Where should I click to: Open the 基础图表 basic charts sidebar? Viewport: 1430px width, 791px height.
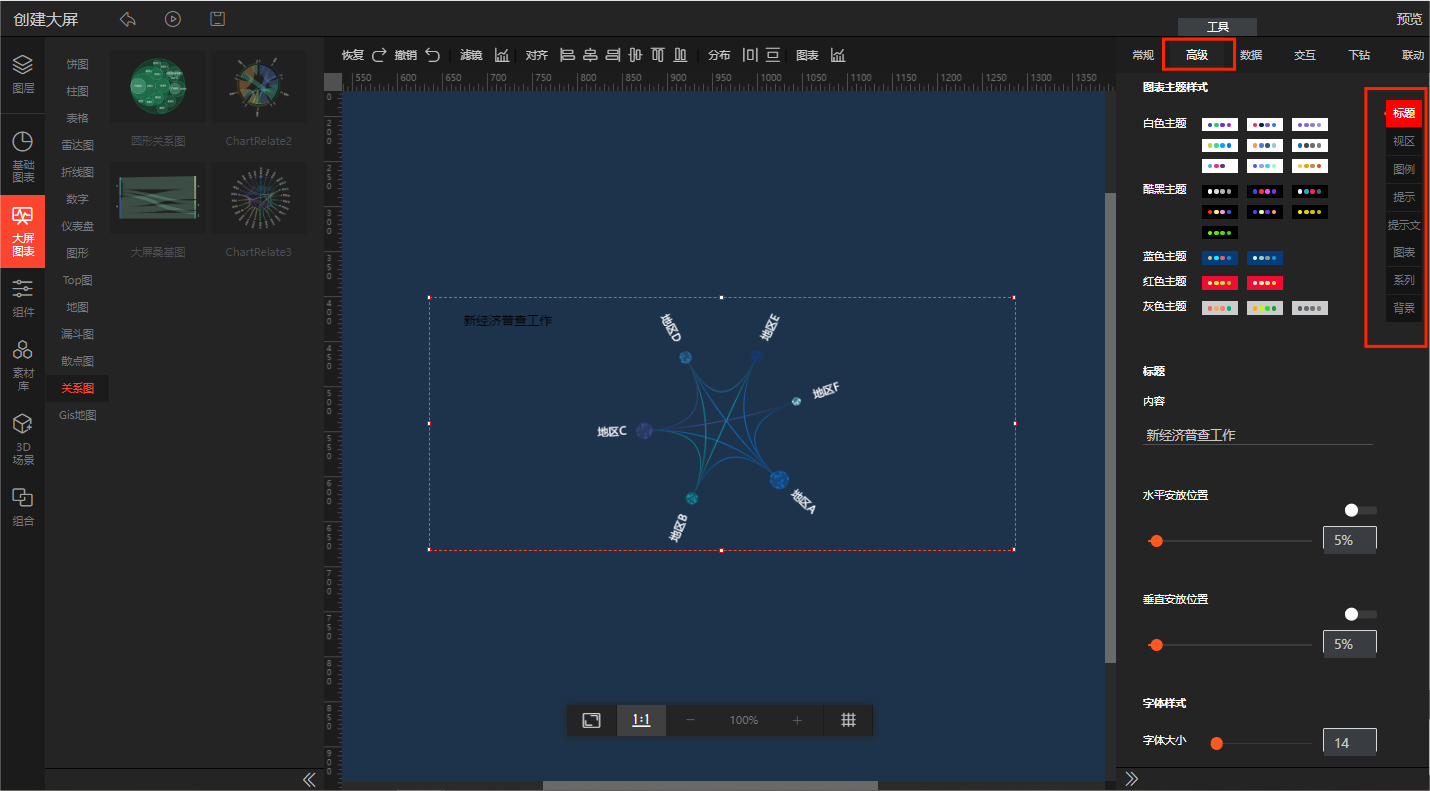(x=22, y=157)
